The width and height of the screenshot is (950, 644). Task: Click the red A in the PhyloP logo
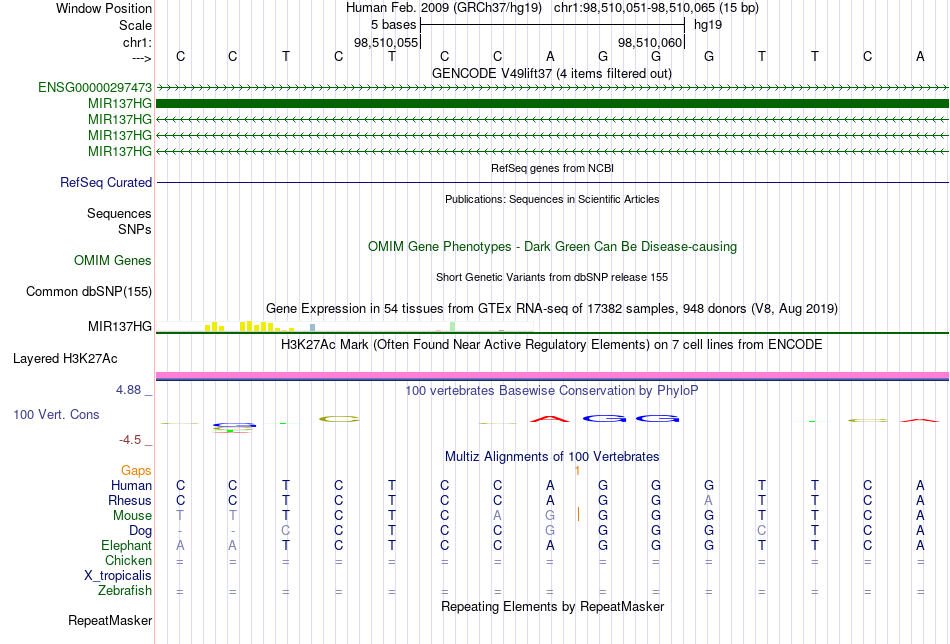(x=550, y=419)
